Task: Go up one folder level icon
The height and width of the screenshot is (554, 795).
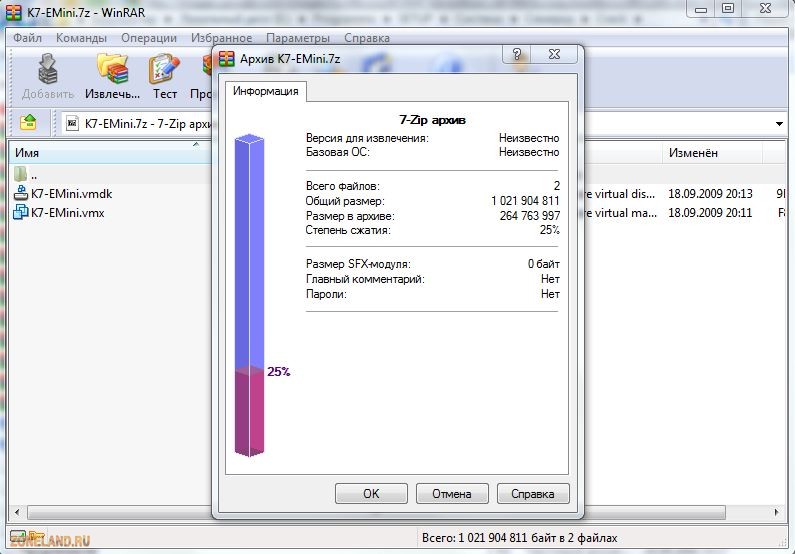Action: [28, 123]
